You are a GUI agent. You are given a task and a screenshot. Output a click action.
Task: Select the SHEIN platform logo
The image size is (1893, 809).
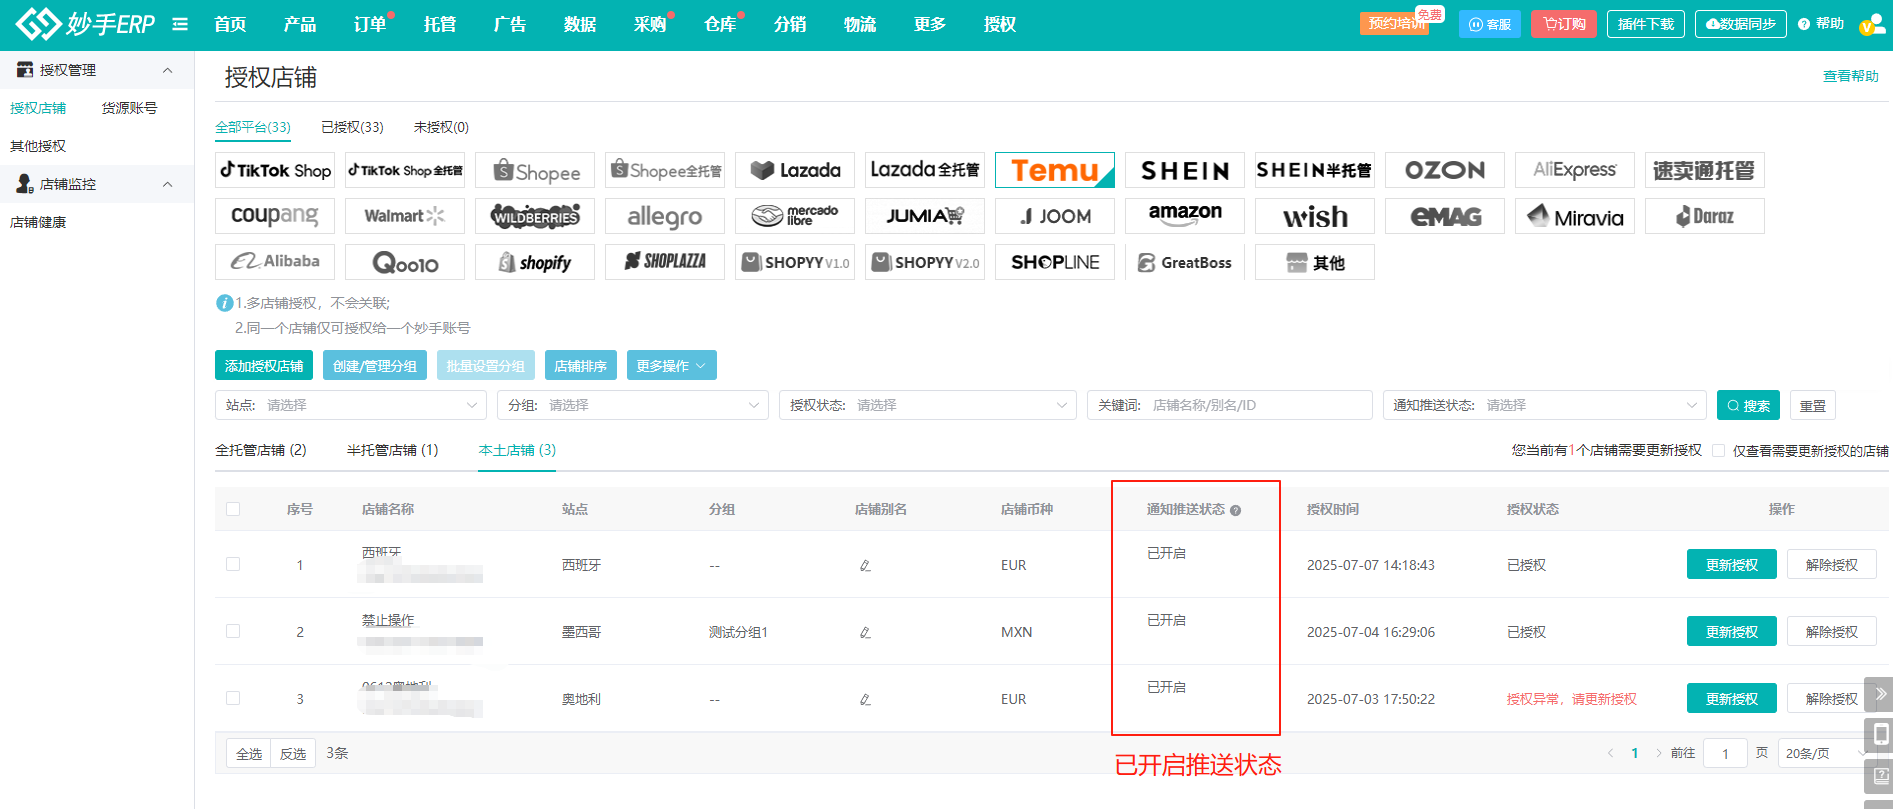(x=1185, y=170)
